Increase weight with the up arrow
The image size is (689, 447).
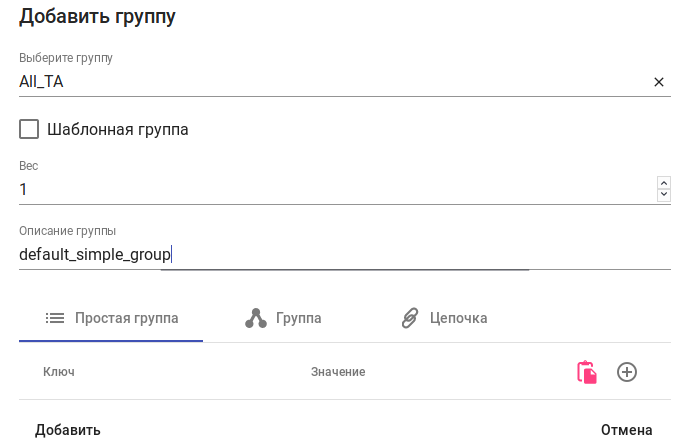coord(663,182)
